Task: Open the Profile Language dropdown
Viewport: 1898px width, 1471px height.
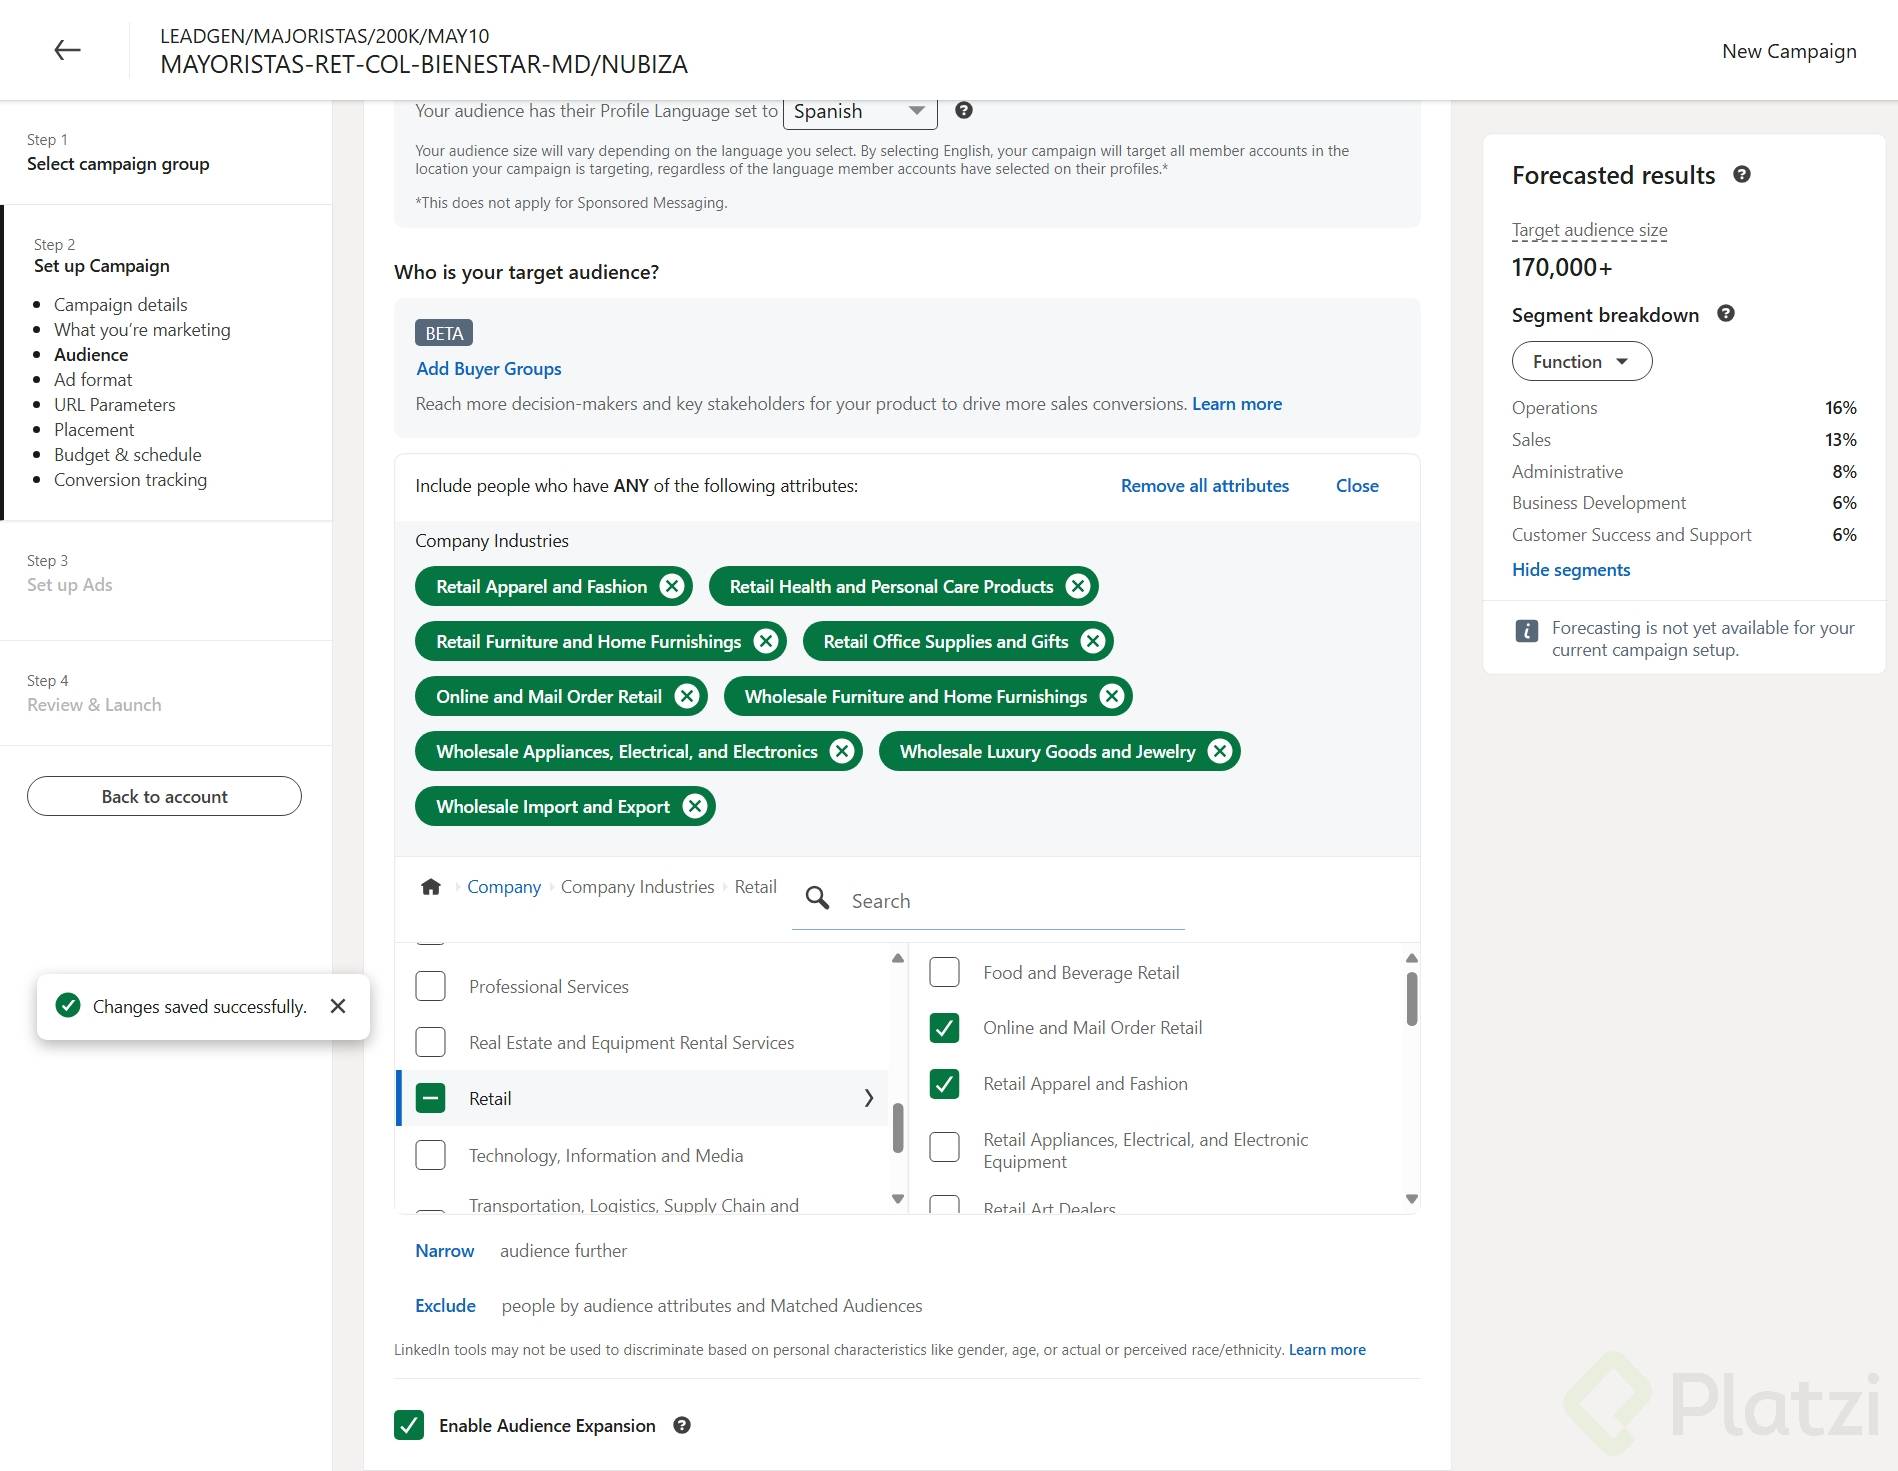Action: [x=860, y=112]
